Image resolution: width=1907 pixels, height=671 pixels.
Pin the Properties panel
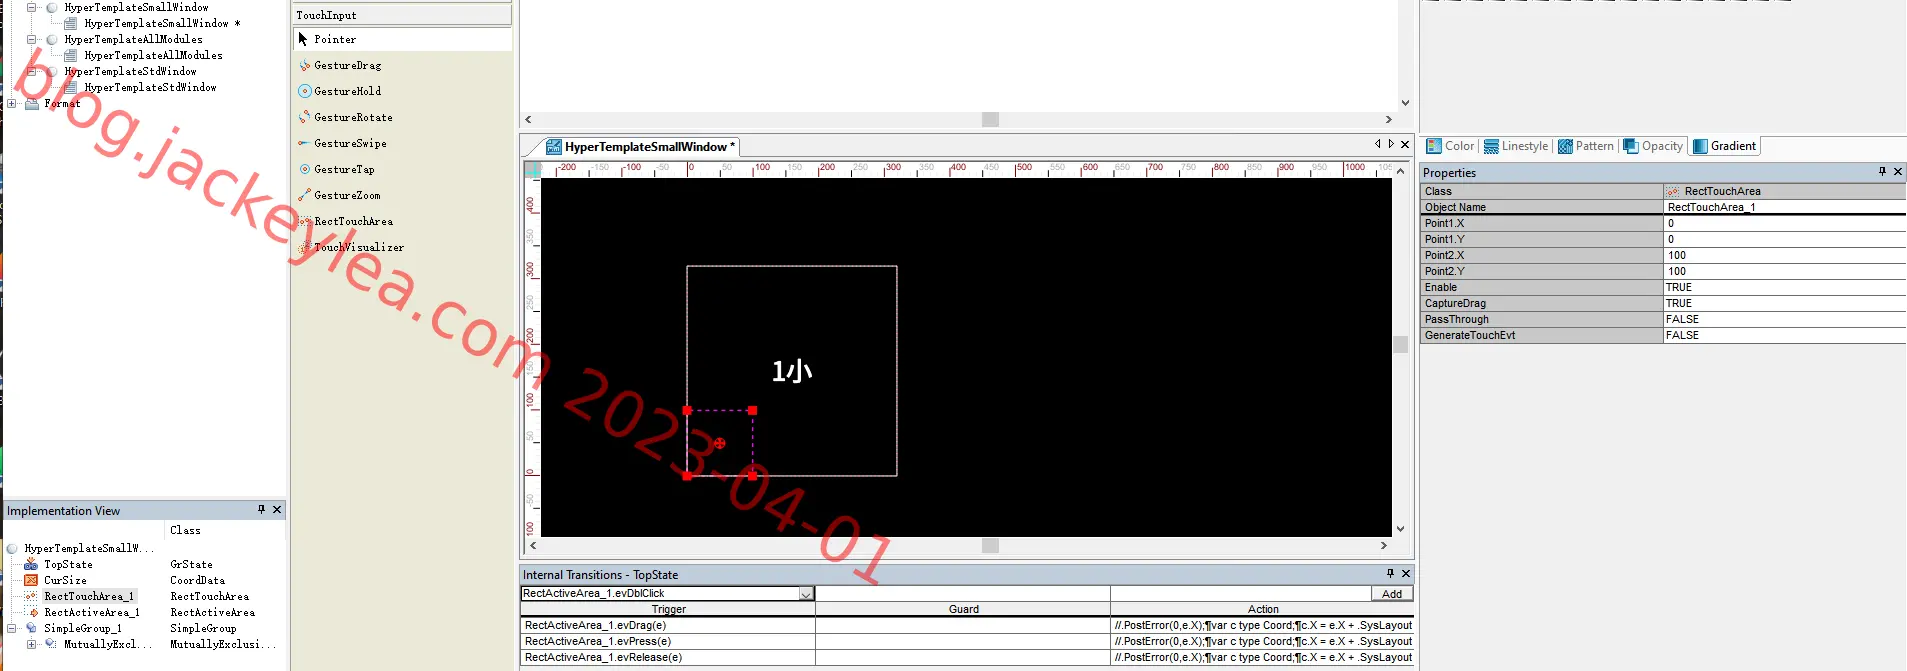click(x=1882, y=172)
